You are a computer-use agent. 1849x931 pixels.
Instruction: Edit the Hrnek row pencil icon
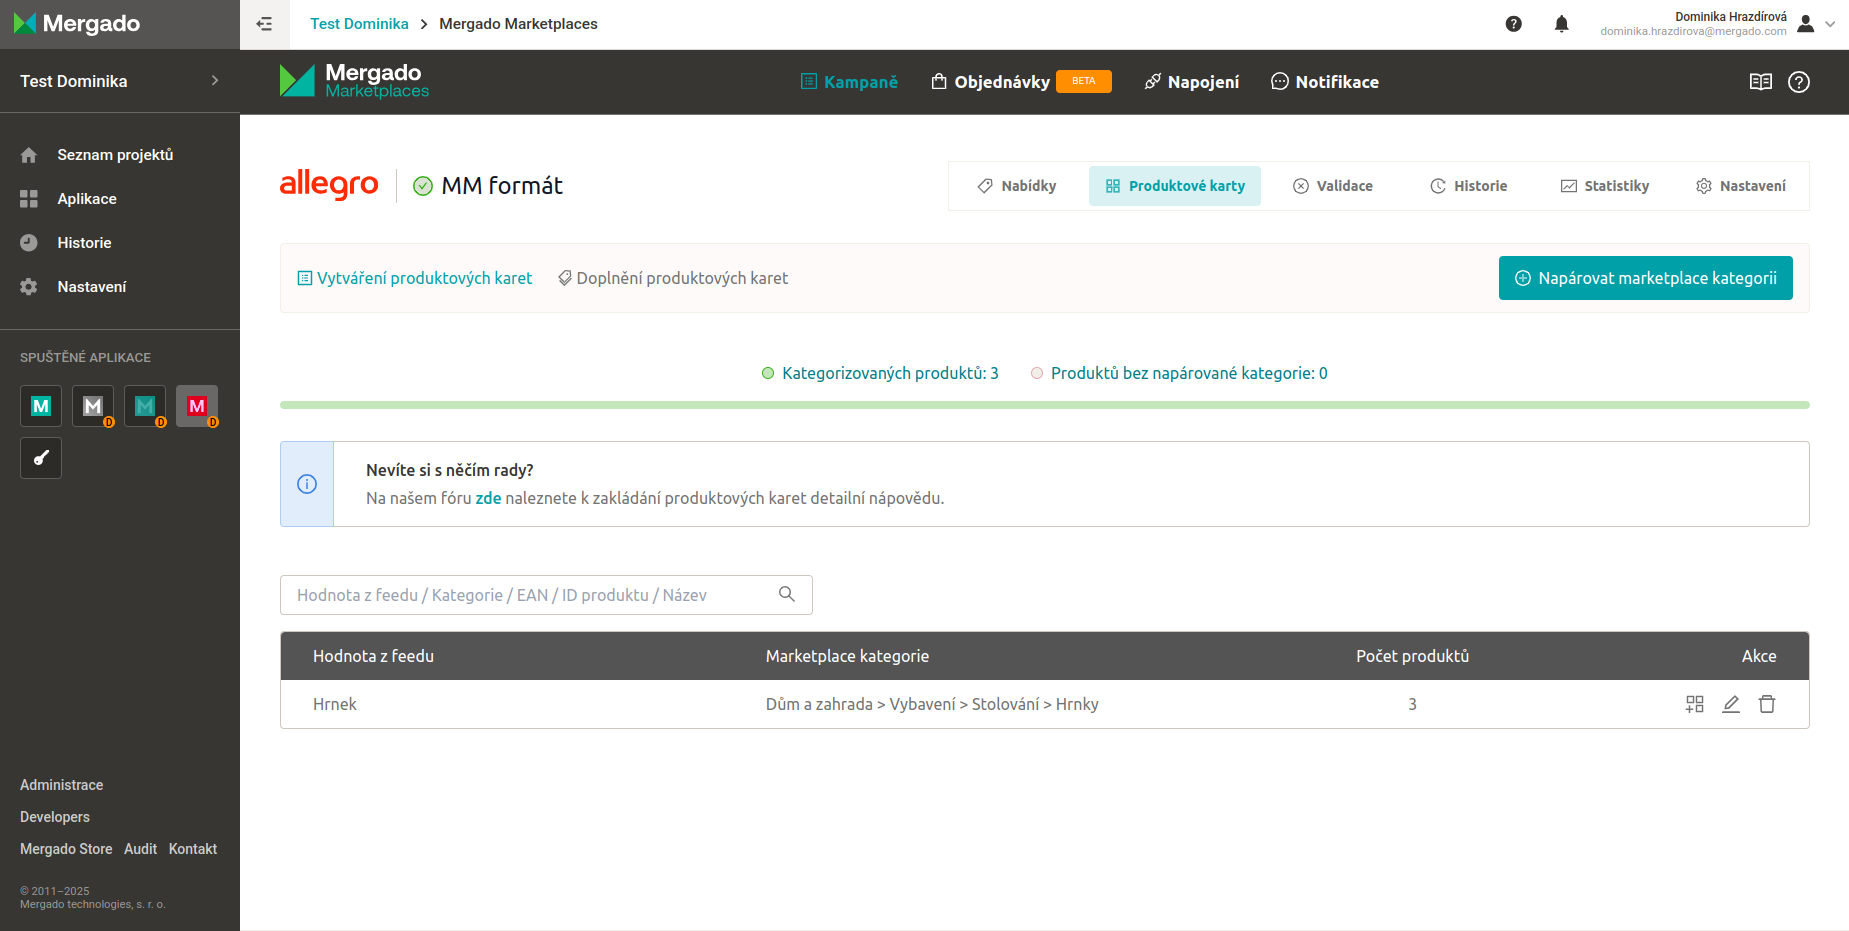(1731, 704)
